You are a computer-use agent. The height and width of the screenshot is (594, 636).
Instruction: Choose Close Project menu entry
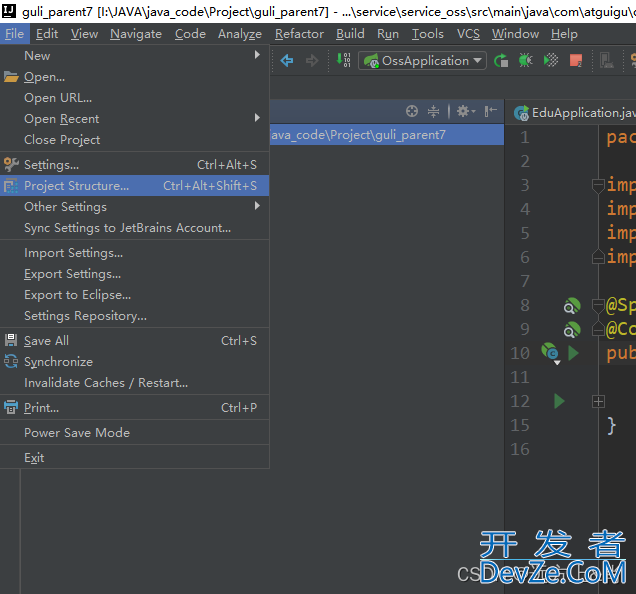[135, 140]
